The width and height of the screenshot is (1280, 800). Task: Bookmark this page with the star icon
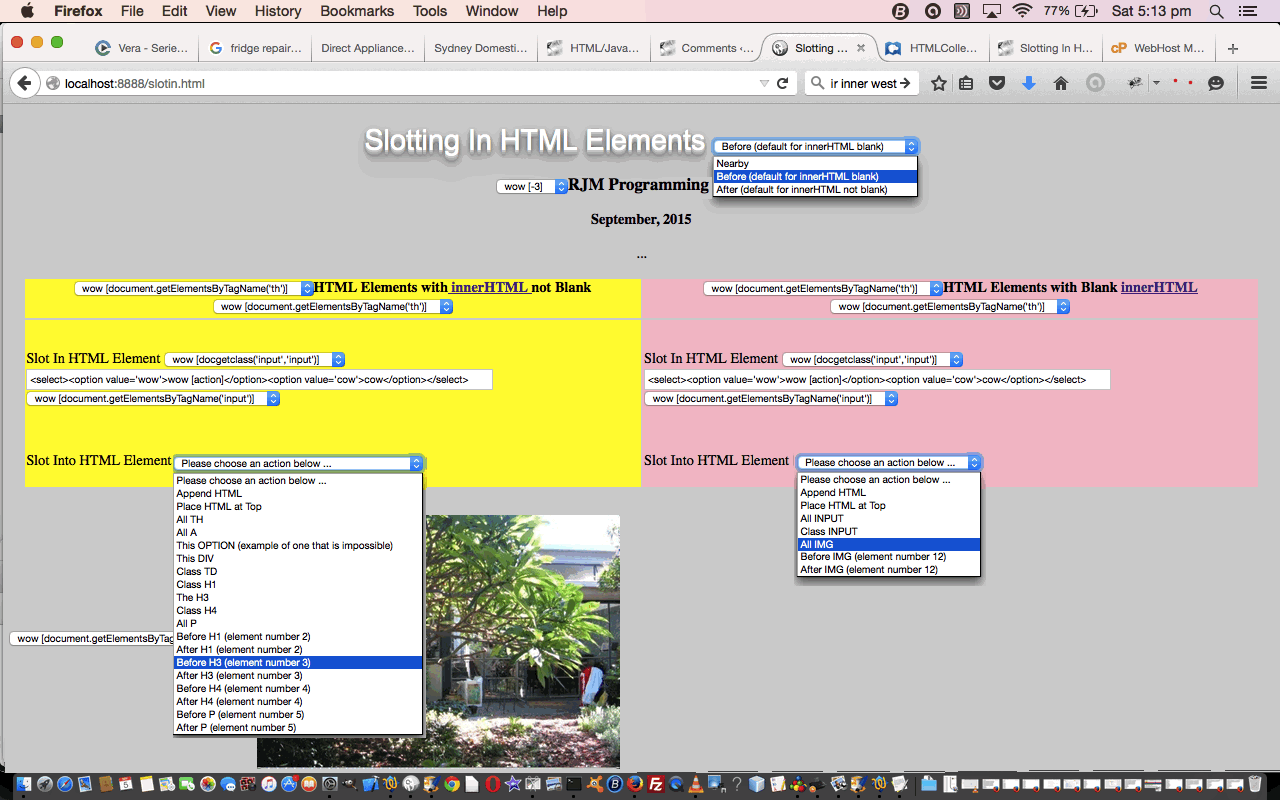(938, 84)
